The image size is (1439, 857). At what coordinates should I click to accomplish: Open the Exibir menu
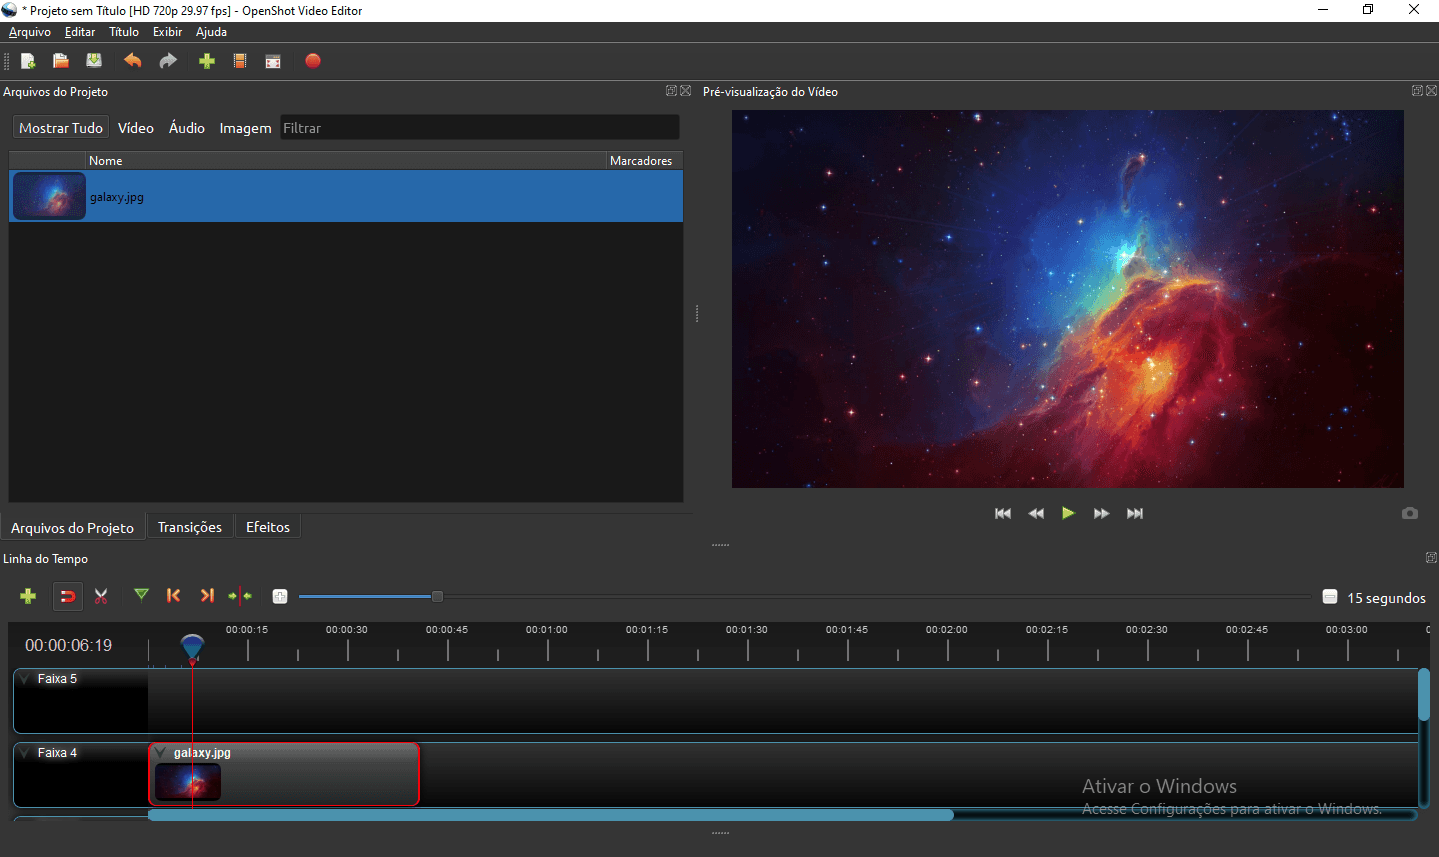pos(167,32)
